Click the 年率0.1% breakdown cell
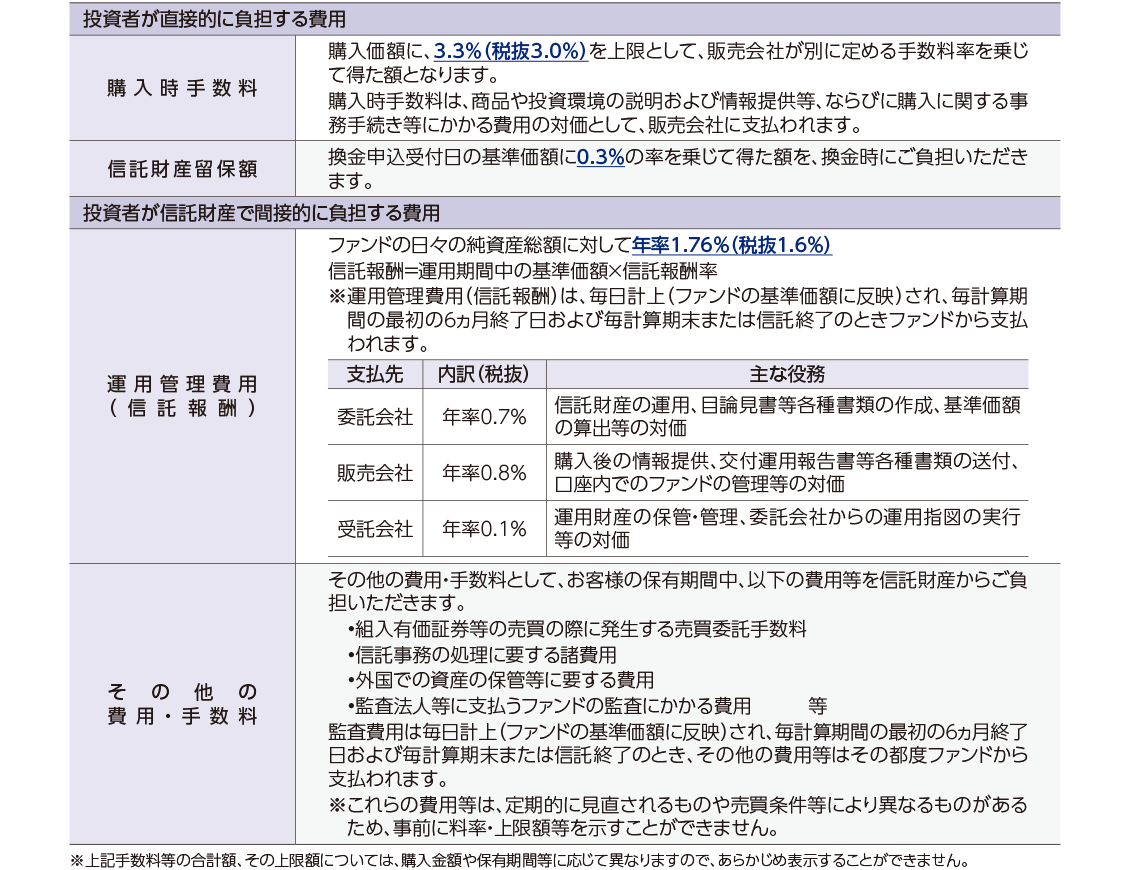 click(484, 529)
